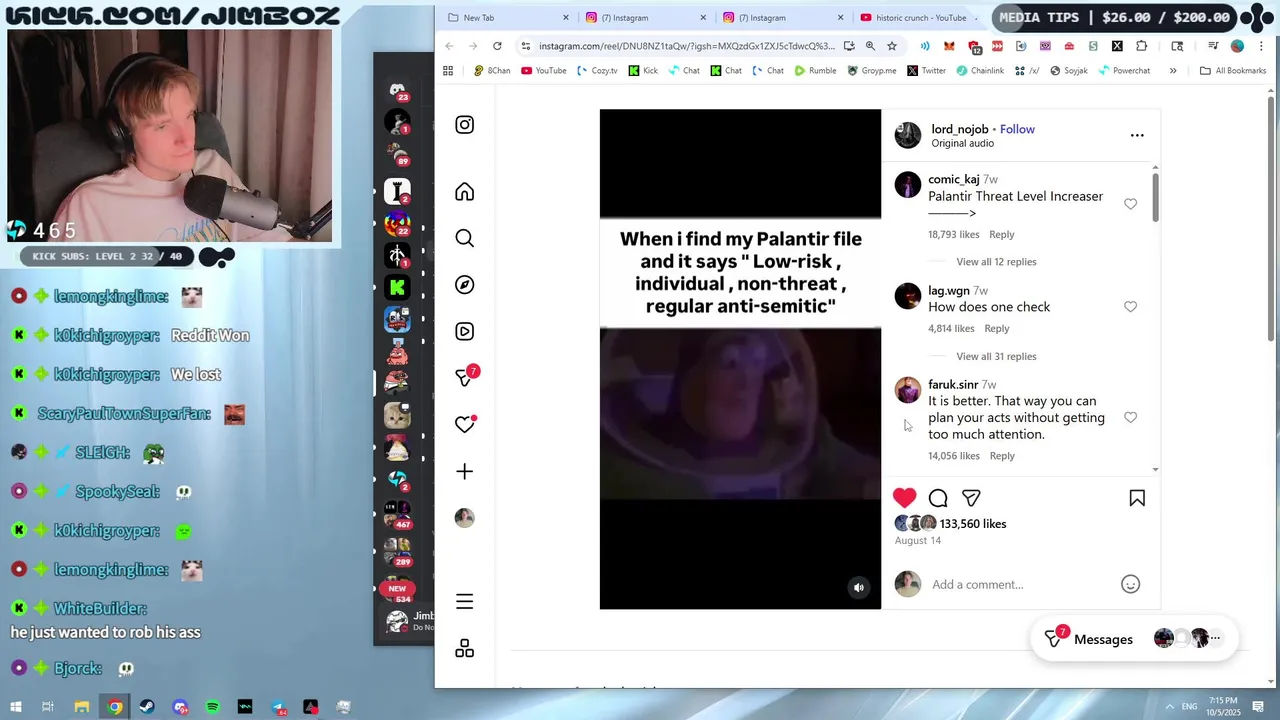The image size is (1280, 720).
Task: Open notifications heart icon in the sidebar
Action: click(464, 424)
